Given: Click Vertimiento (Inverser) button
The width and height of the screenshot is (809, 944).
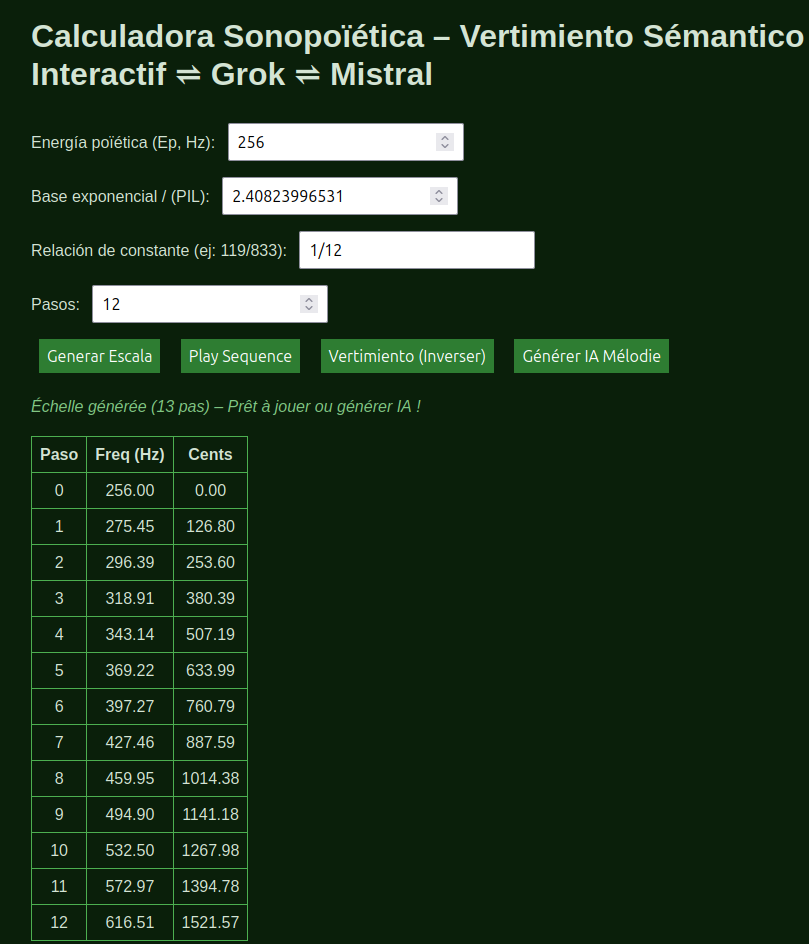Looking at the screenshot, I should pyautogui.click(x=407, y=356).
